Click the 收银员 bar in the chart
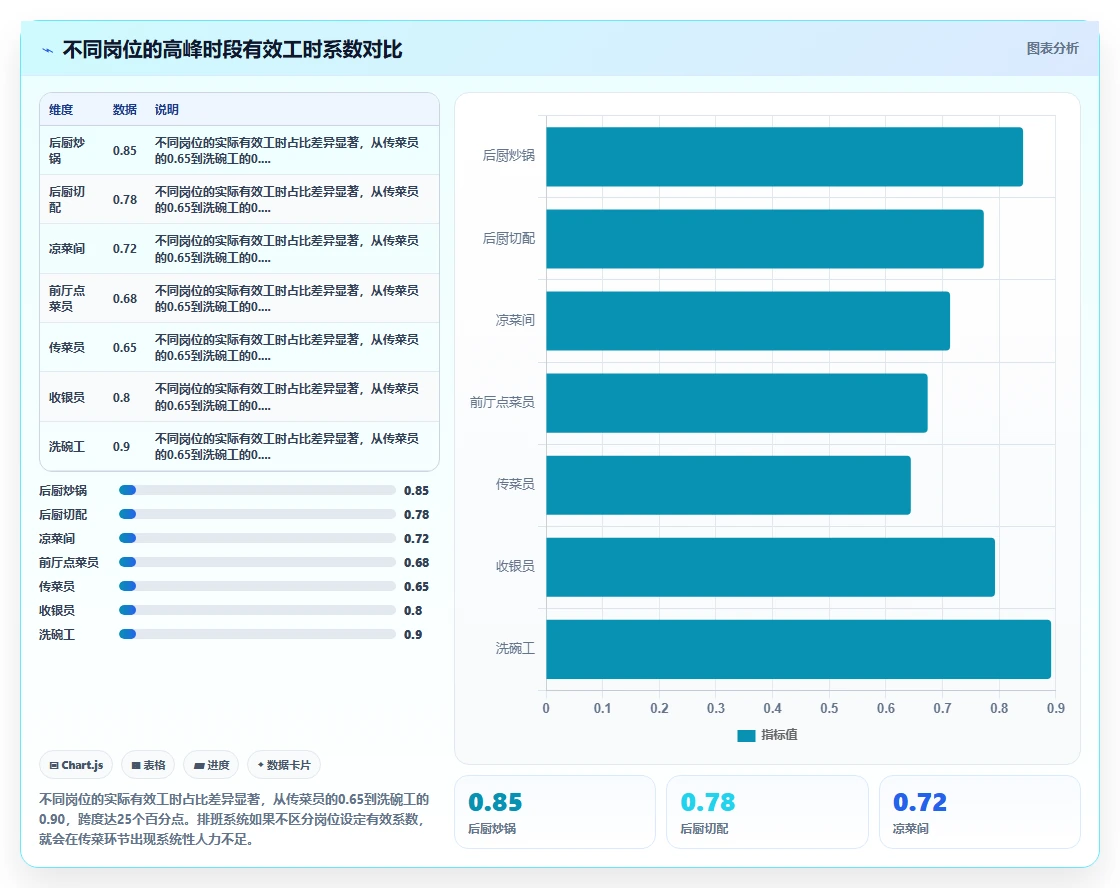 point(771,567)
